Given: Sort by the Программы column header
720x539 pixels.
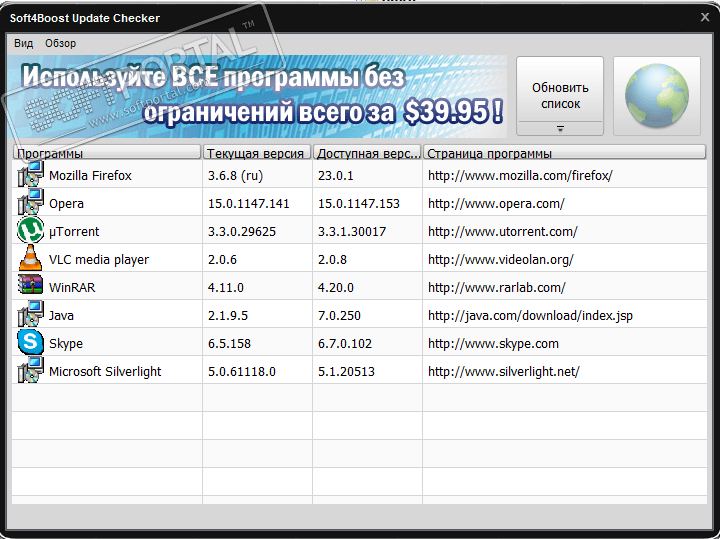Looking at the screenshot, I should (107, 152).
